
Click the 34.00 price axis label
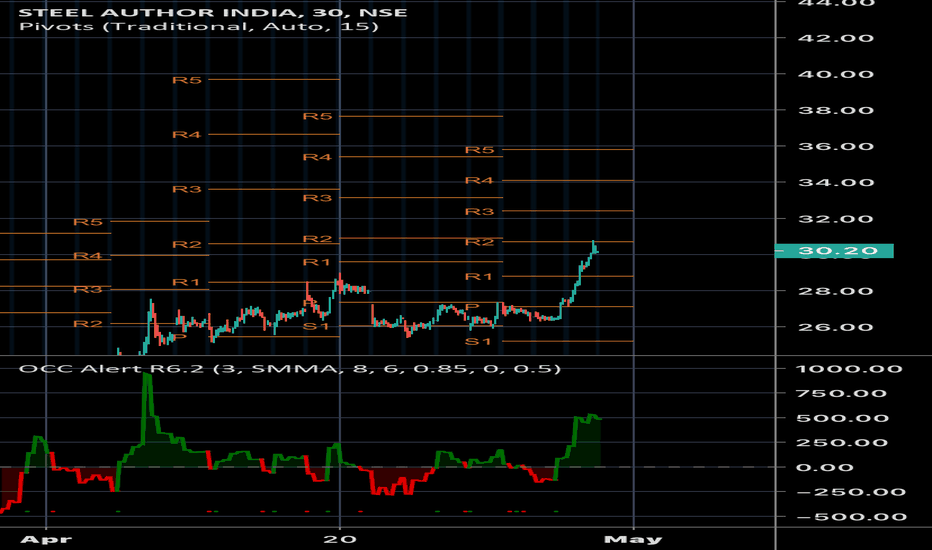(836, 183)
